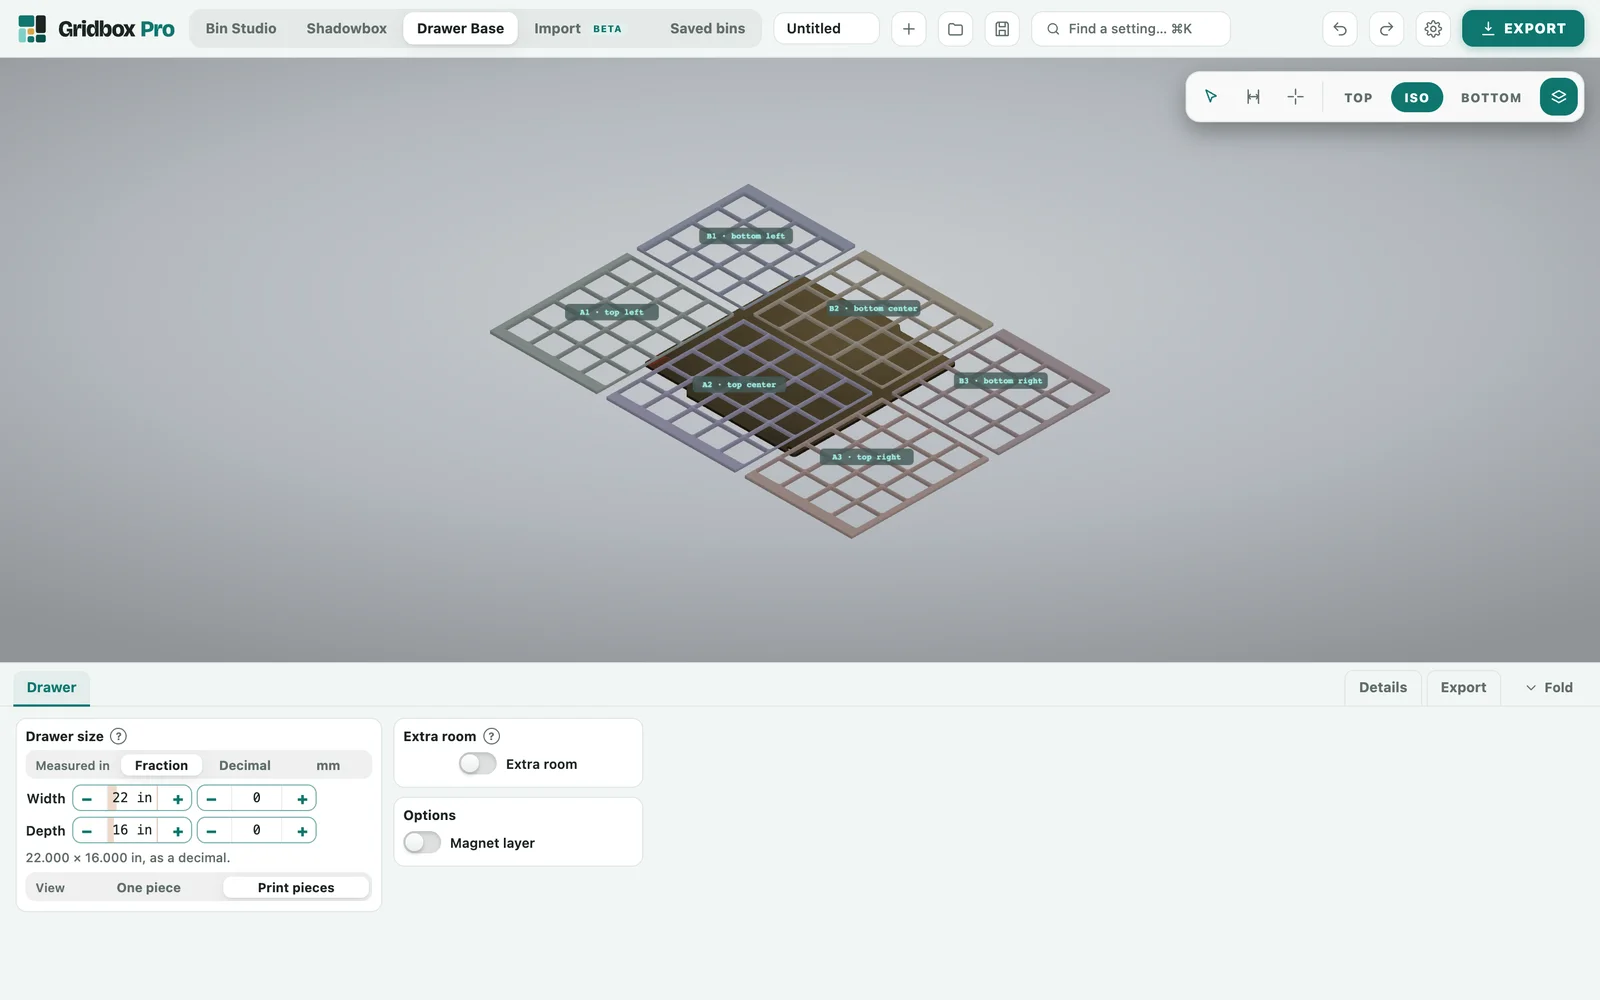Open the Shadowbox tab

tap(346, 29)
